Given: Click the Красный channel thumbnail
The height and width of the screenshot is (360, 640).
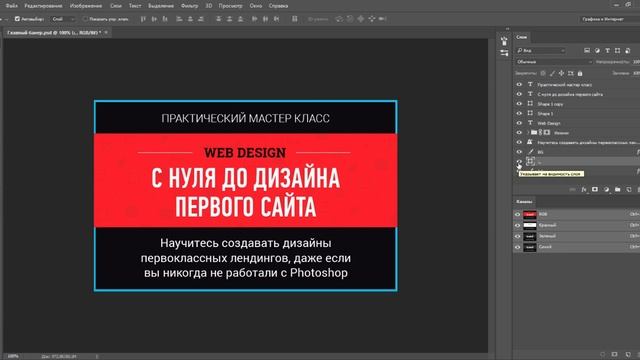Looking at the screenshot, I should pos(530,225).
